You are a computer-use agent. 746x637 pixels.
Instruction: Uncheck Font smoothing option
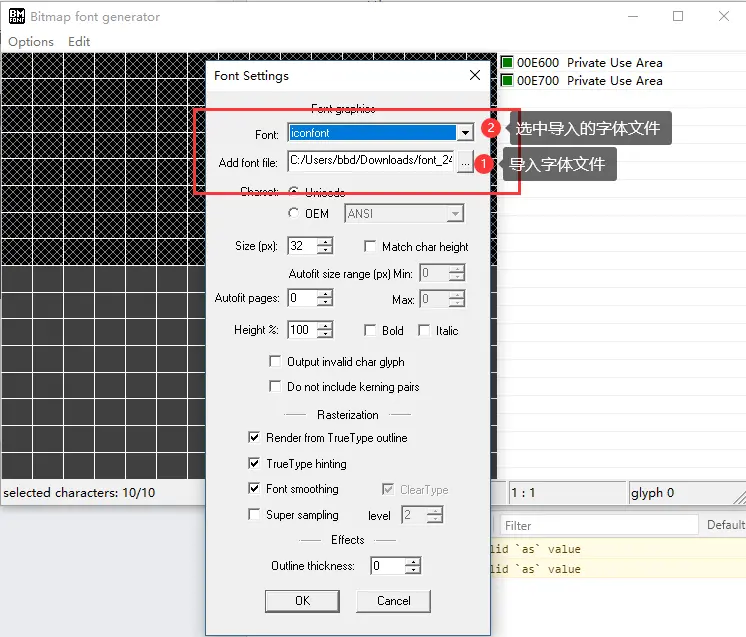254,488
